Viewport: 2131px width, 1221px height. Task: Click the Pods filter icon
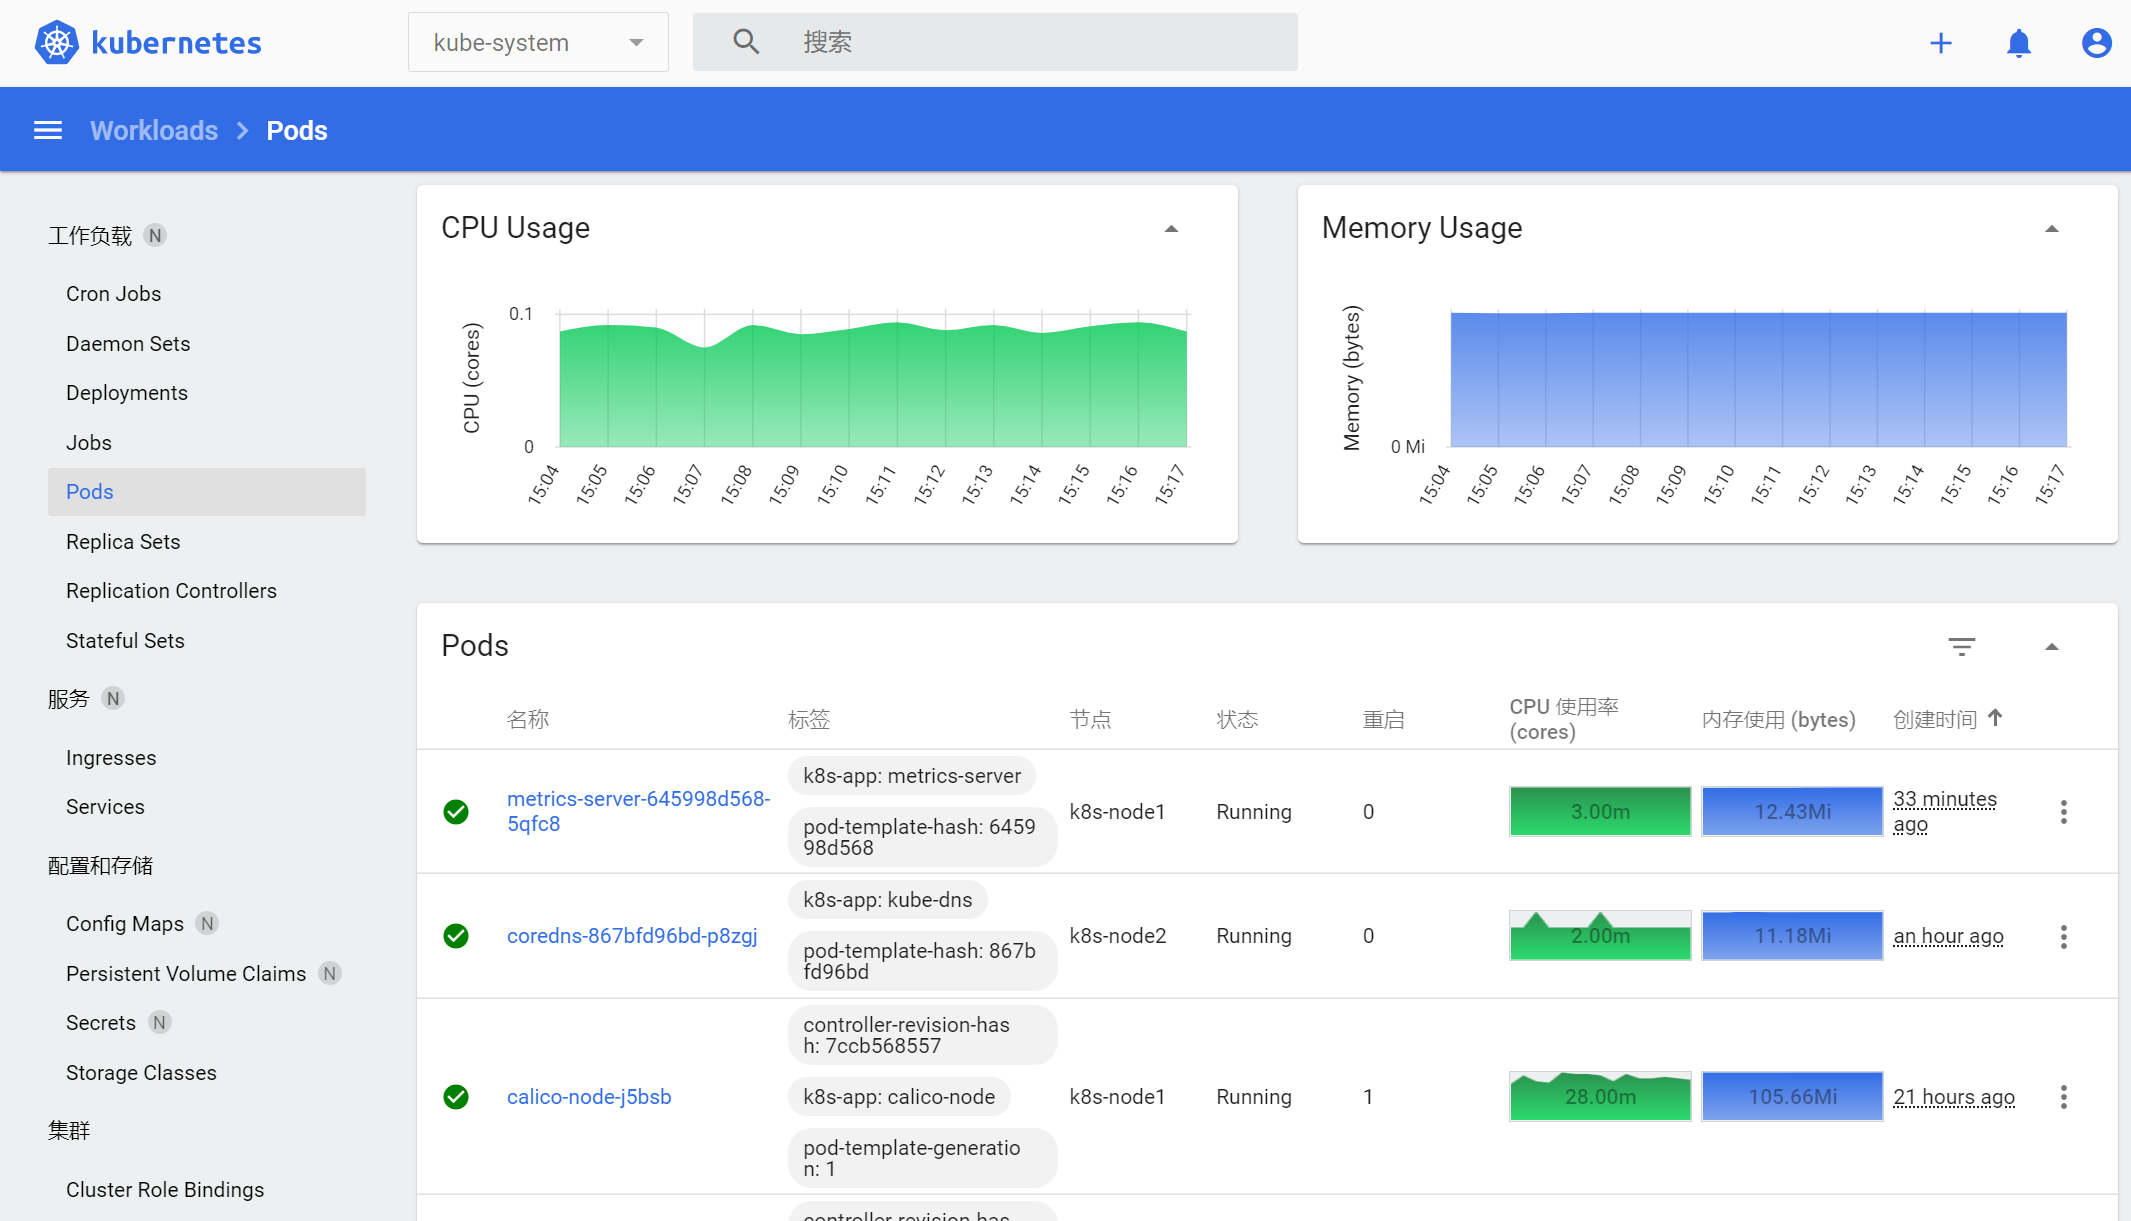(1961, 646)
